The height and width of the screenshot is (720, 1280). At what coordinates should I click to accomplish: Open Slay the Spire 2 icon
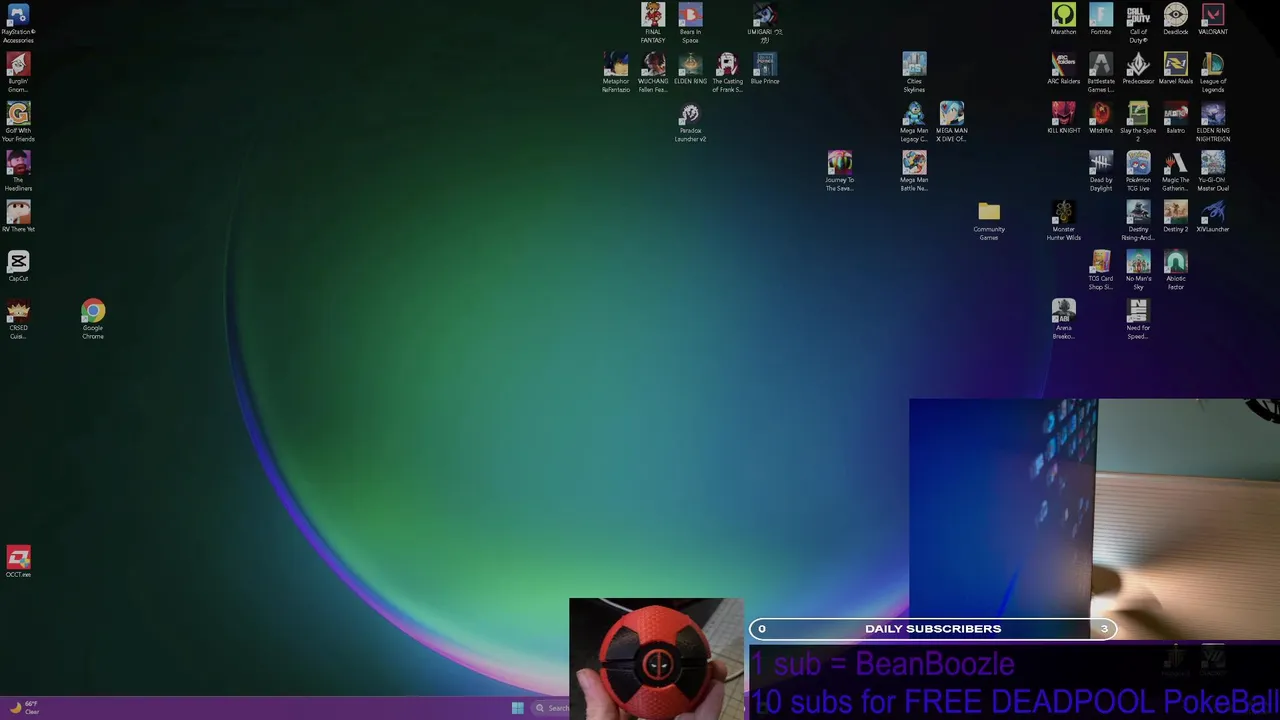point(1138,122)
